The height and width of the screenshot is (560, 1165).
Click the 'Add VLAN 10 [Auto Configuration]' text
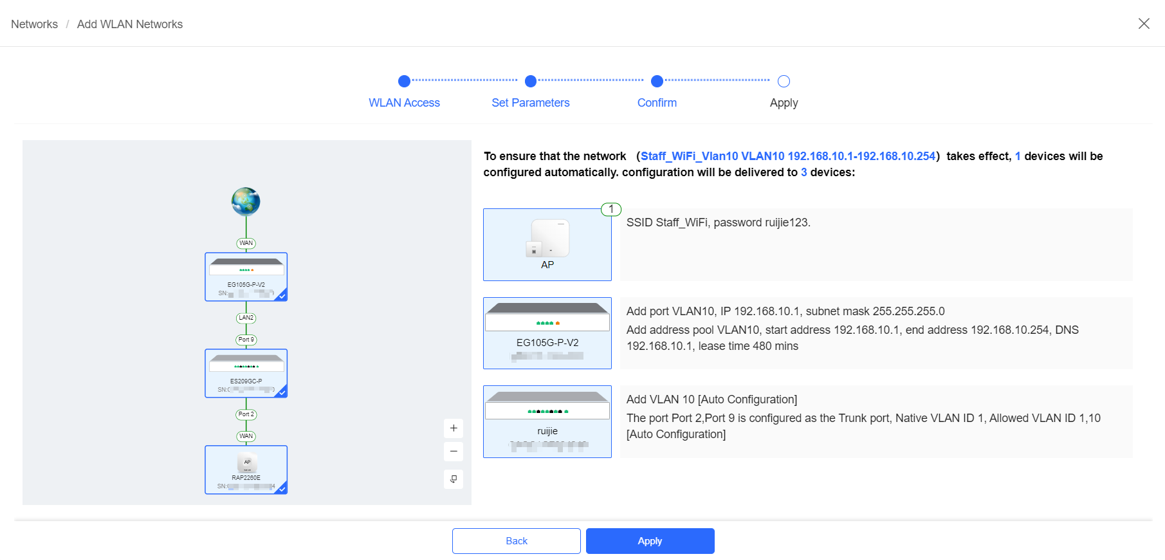[x=712, y=400]
